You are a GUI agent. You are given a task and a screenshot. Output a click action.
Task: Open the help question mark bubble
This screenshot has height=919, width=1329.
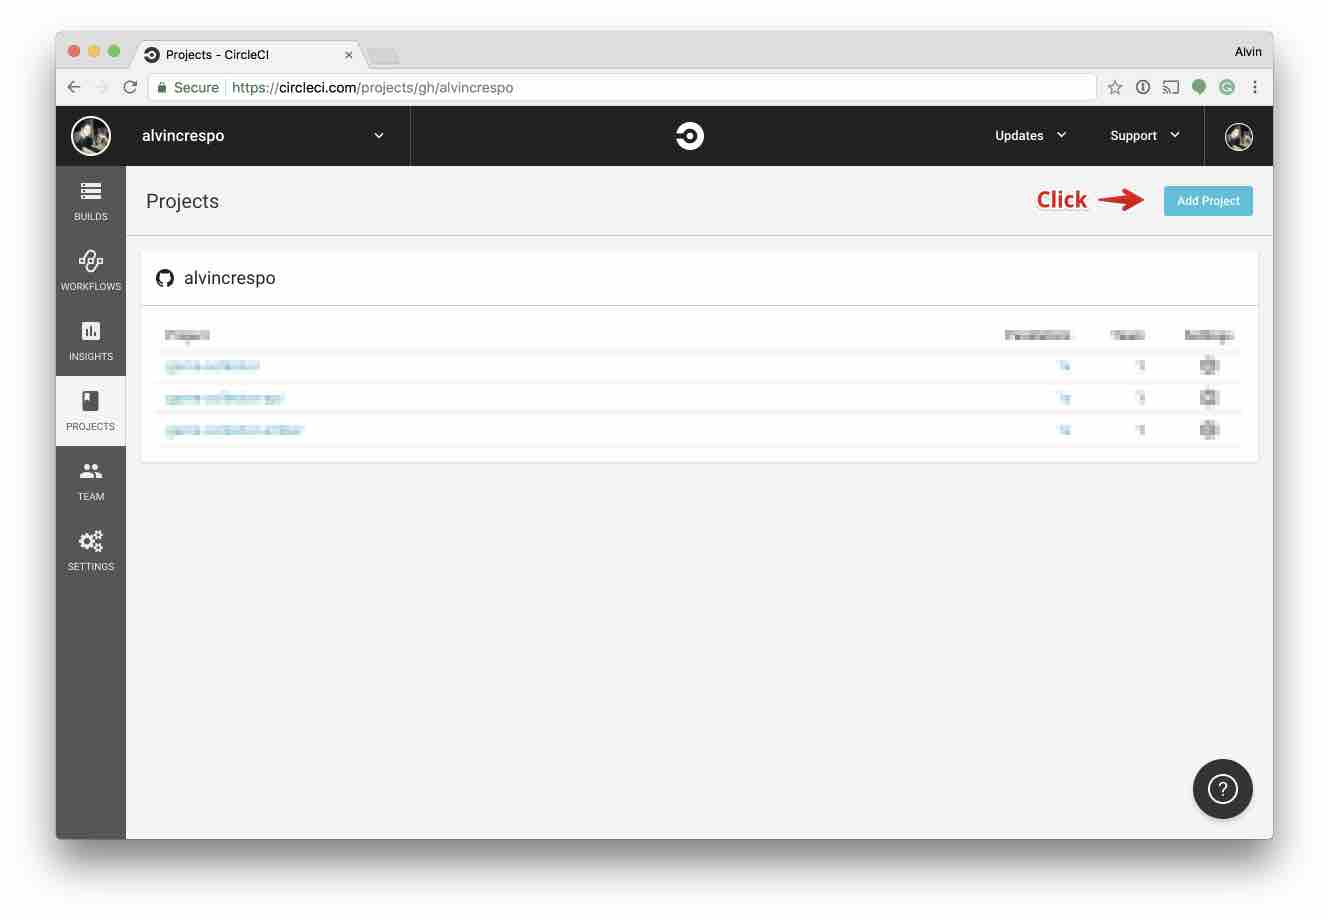(1222, 789)
